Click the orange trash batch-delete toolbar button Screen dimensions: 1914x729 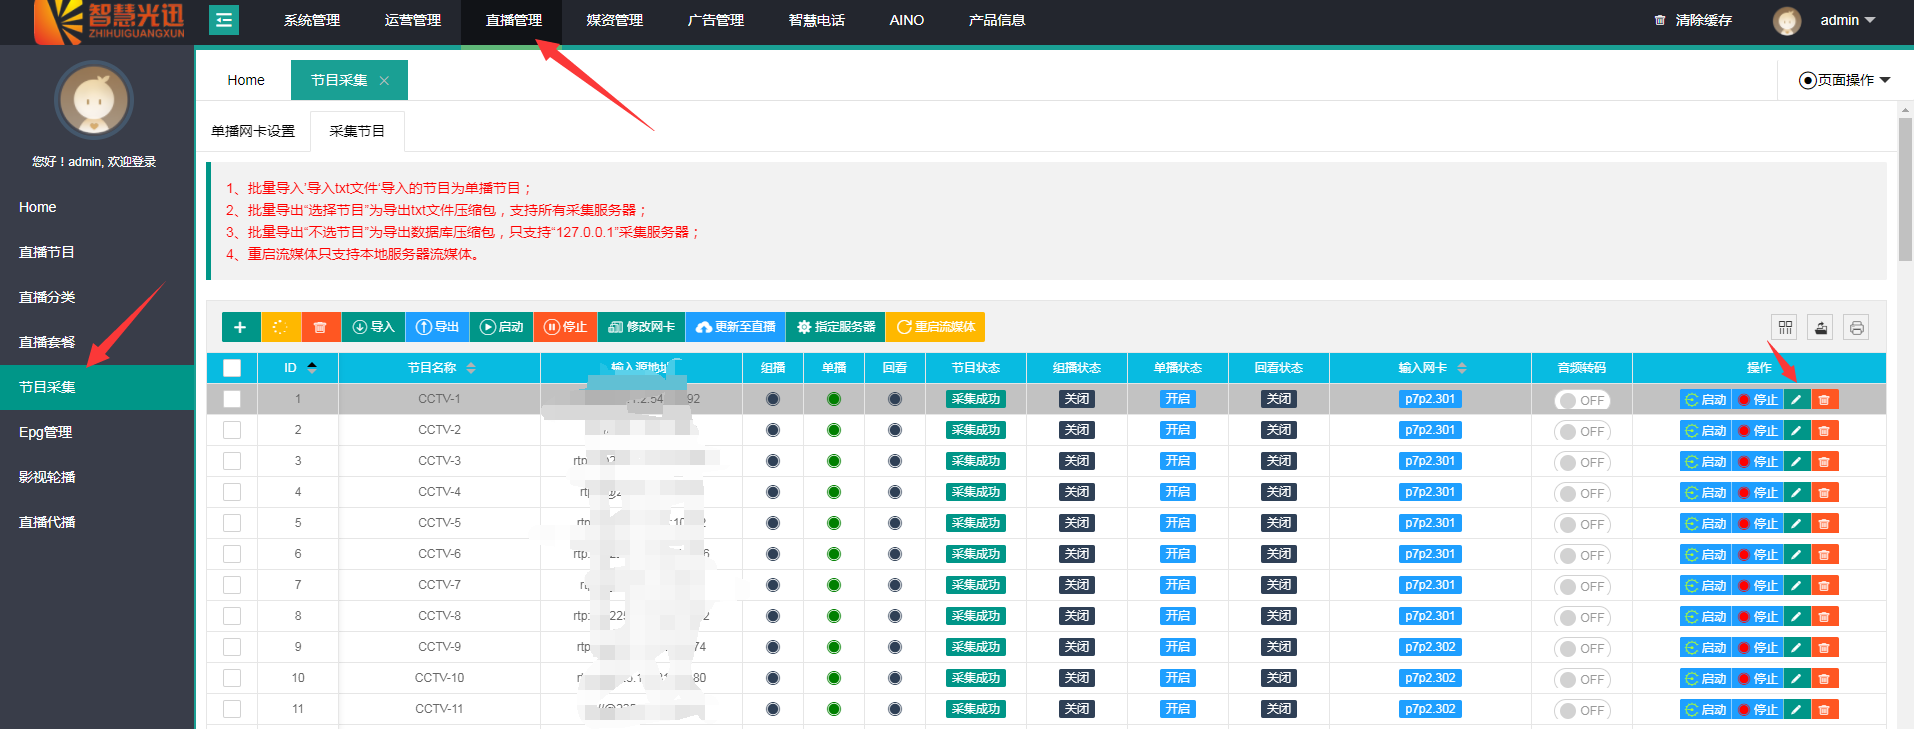[x=320, y=327]
